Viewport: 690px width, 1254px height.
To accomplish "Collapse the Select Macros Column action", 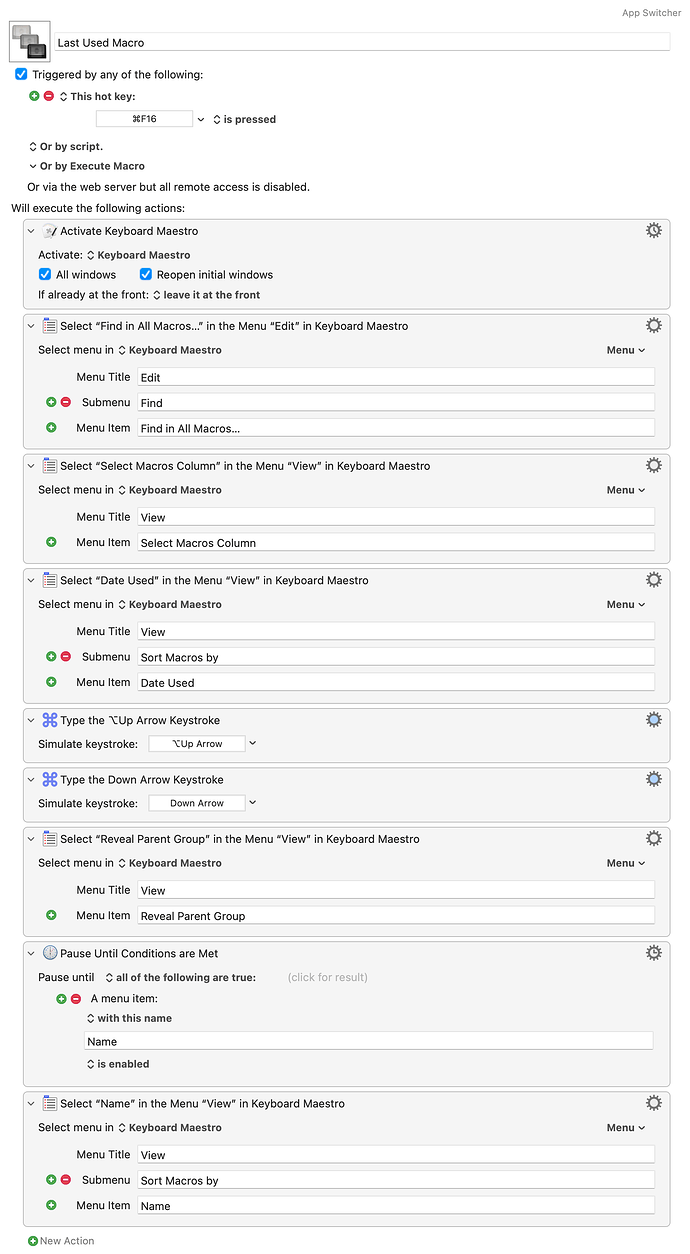I will tap(31, 466).
